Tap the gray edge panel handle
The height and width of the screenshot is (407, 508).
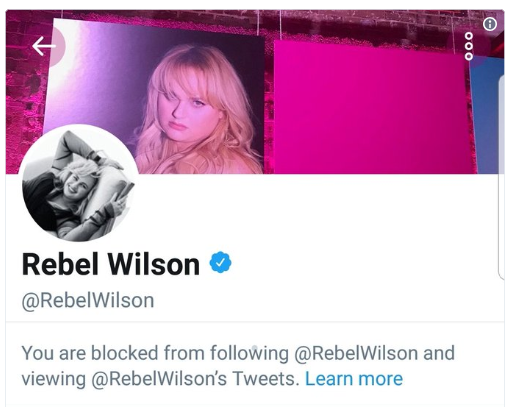click(503, 177)
